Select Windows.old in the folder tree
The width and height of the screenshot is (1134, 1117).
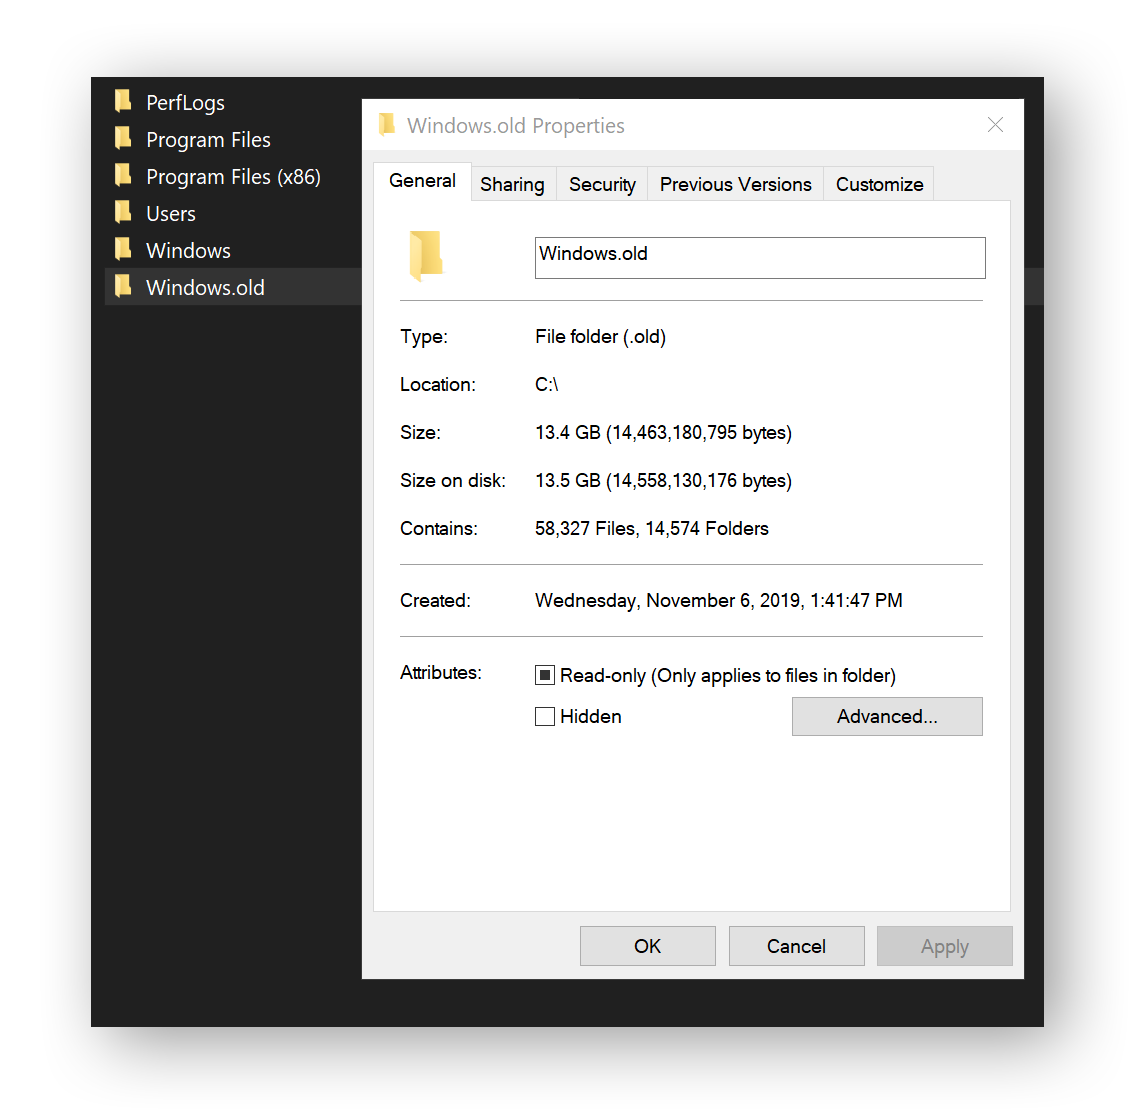204,286
